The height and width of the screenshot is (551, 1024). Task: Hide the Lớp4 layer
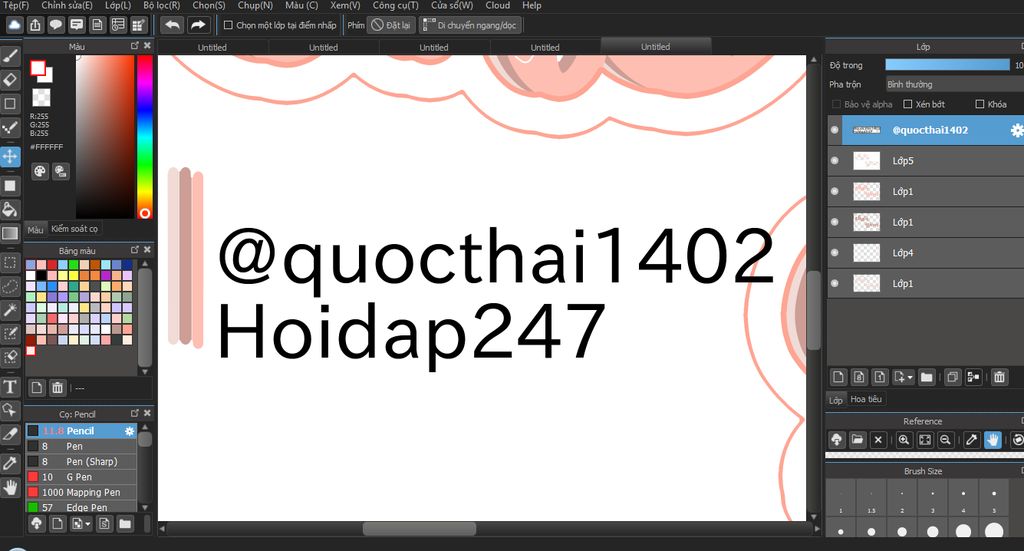coord(835,253)
